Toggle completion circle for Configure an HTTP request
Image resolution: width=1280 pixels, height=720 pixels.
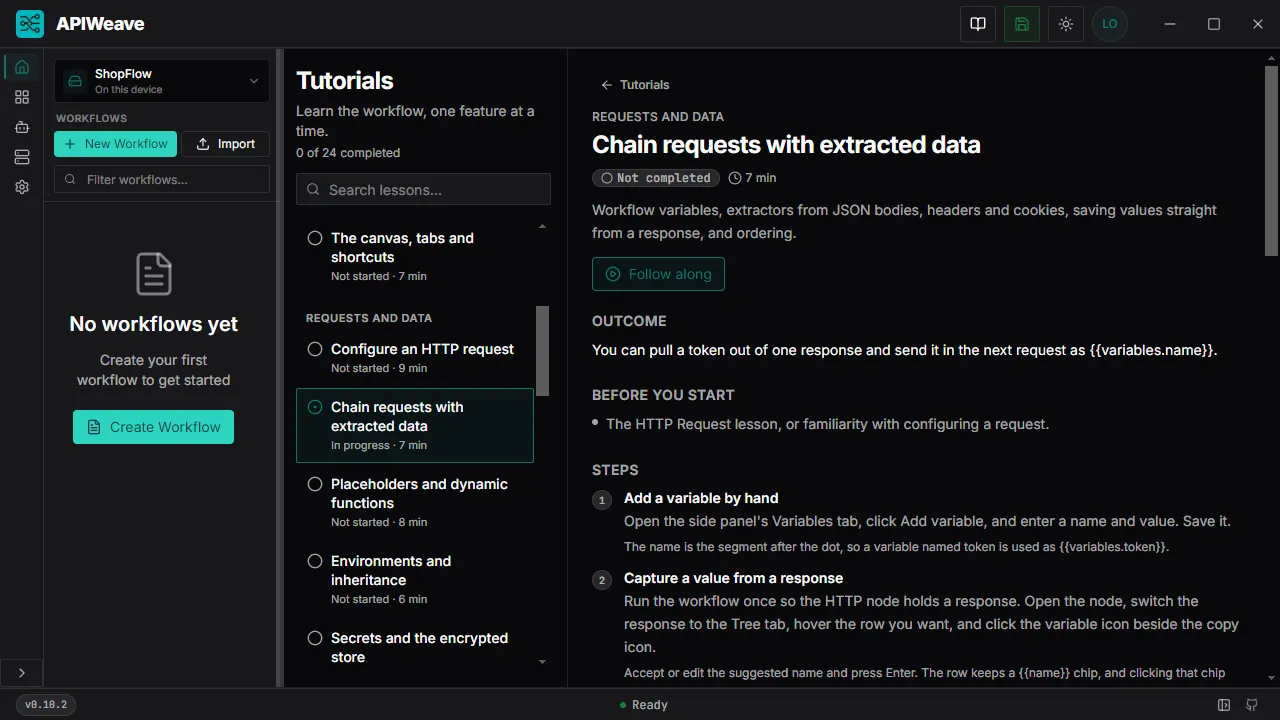point(315,349)
